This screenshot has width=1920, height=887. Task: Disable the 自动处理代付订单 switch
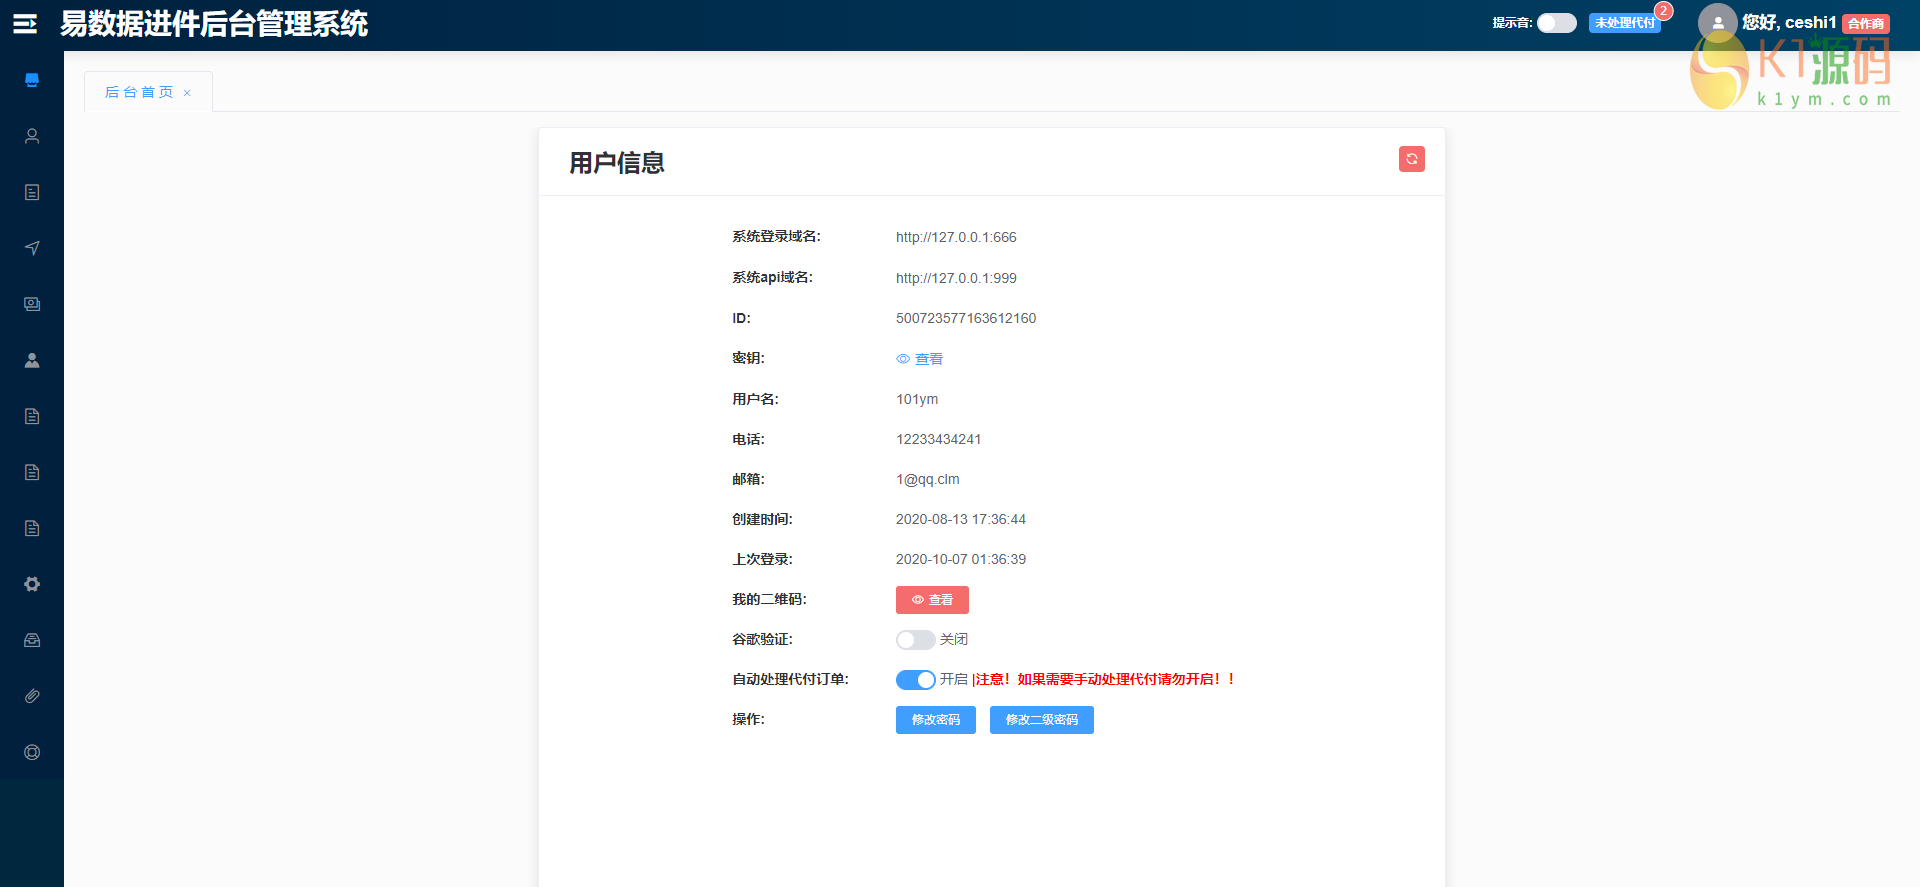915,680
